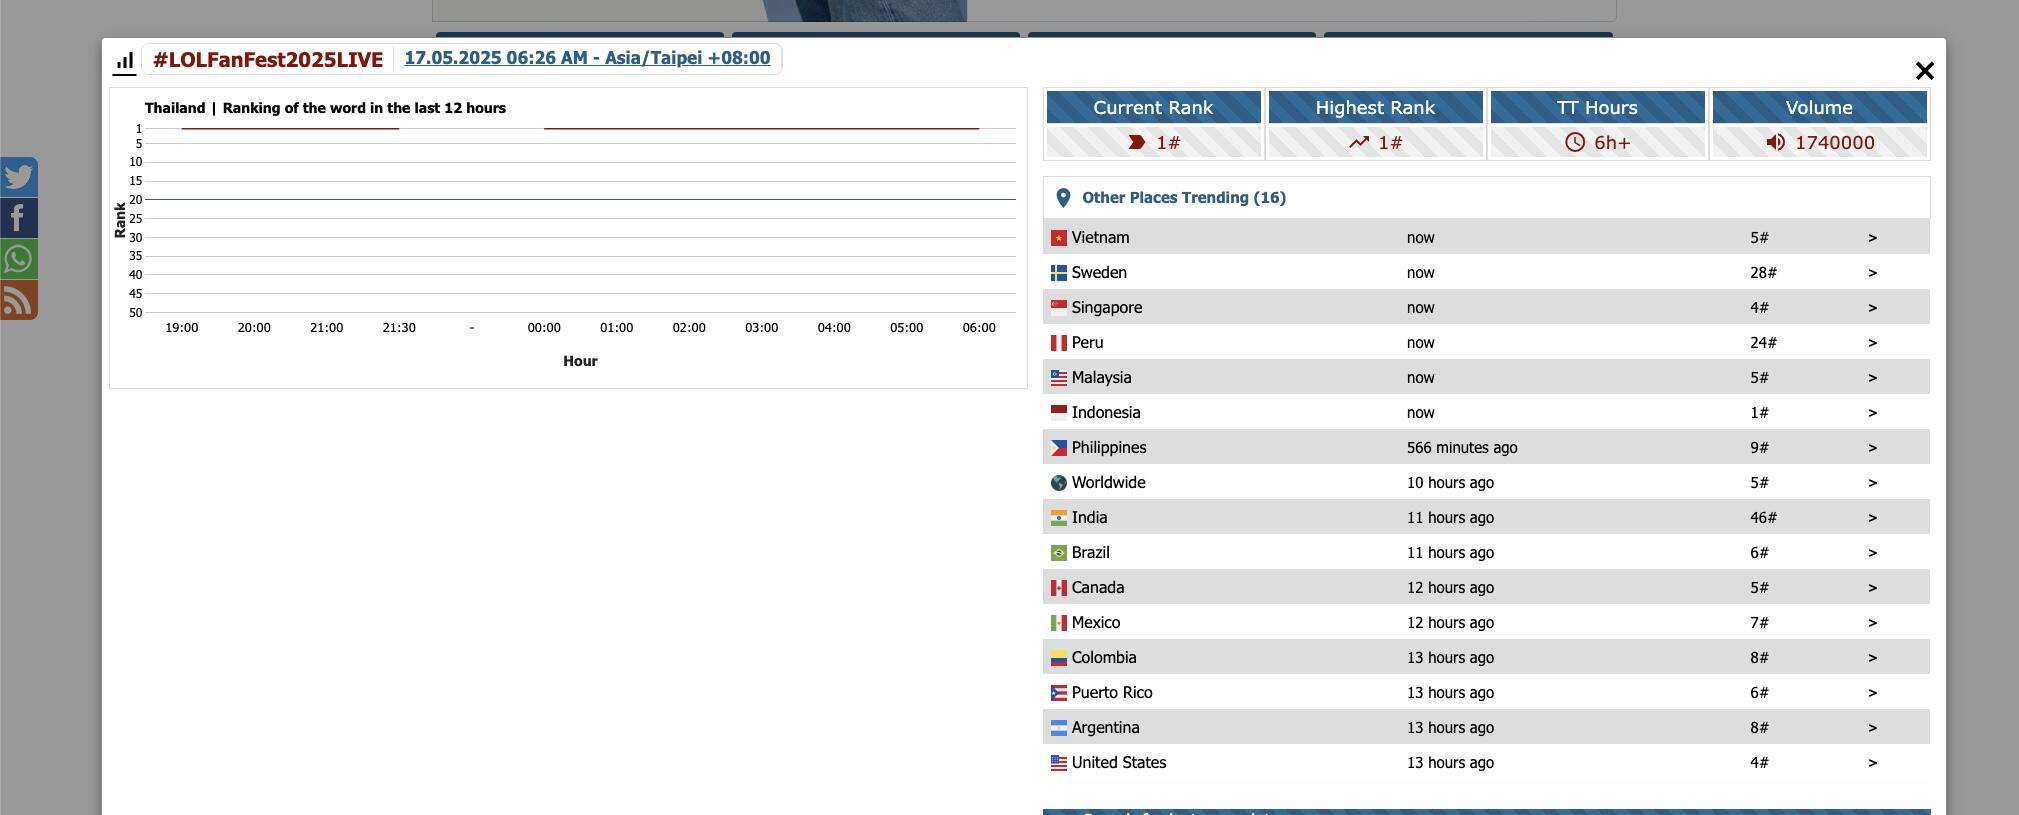Click the Peru flag icon

click(1059, 343)
